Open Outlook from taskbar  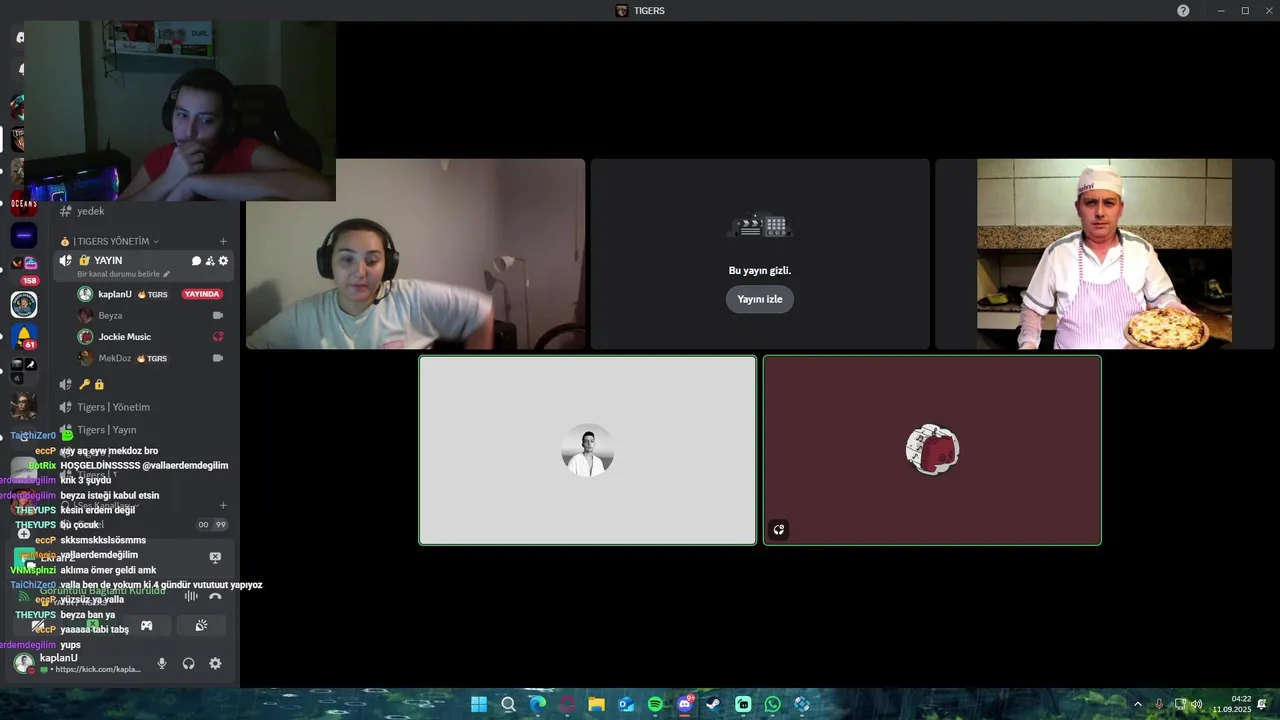pyautogui.click(x=626, y=704)
